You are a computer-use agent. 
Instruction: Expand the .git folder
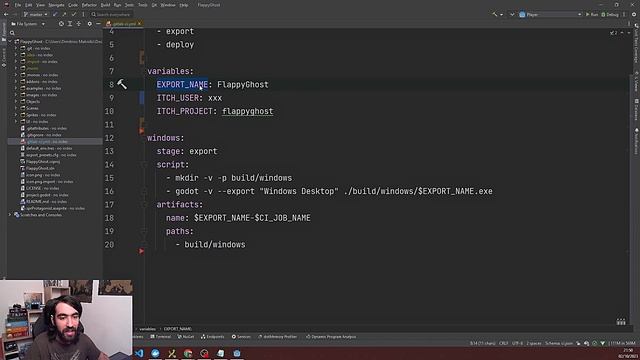[x=16, y=48]
